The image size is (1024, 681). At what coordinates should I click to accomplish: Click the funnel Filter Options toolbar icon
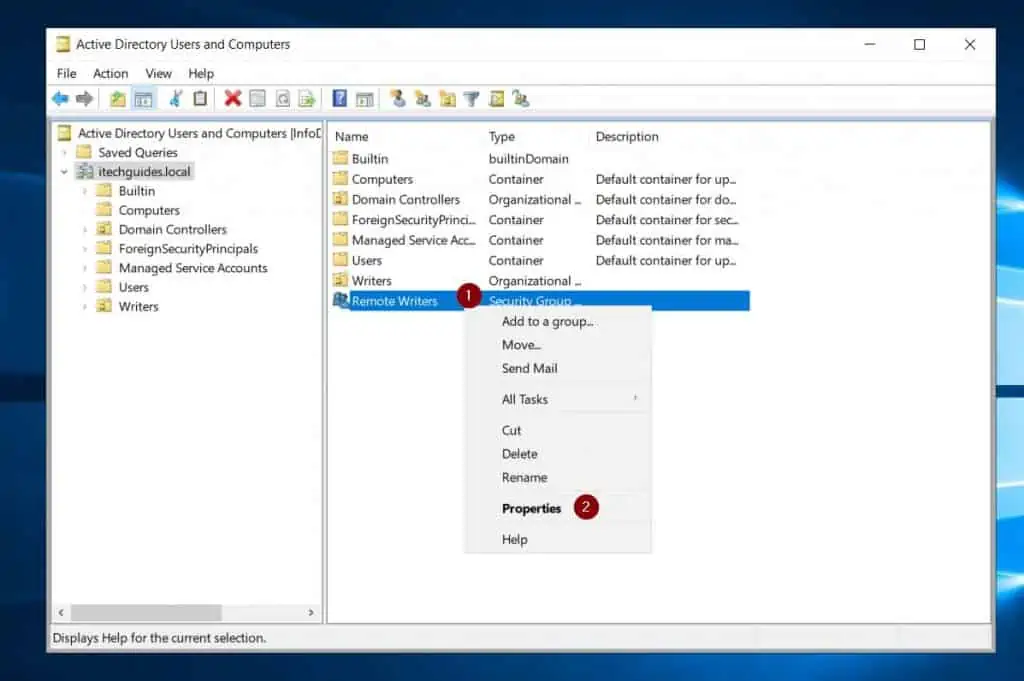pyautogui.click(x=472, y=99)
